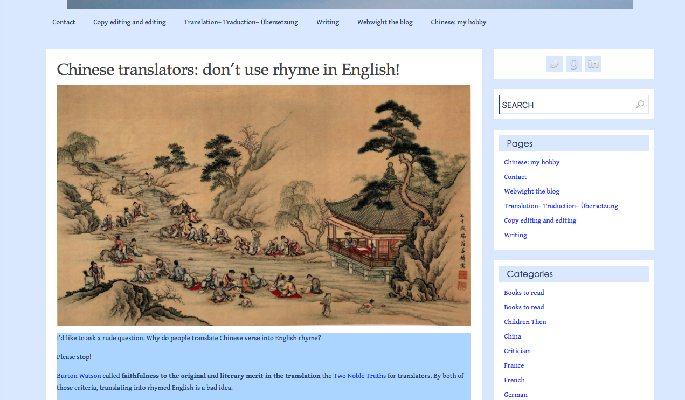Open 'Writing' under the Pages sidebar
Screen dimensions: 685x400
[x=515, y=235]
